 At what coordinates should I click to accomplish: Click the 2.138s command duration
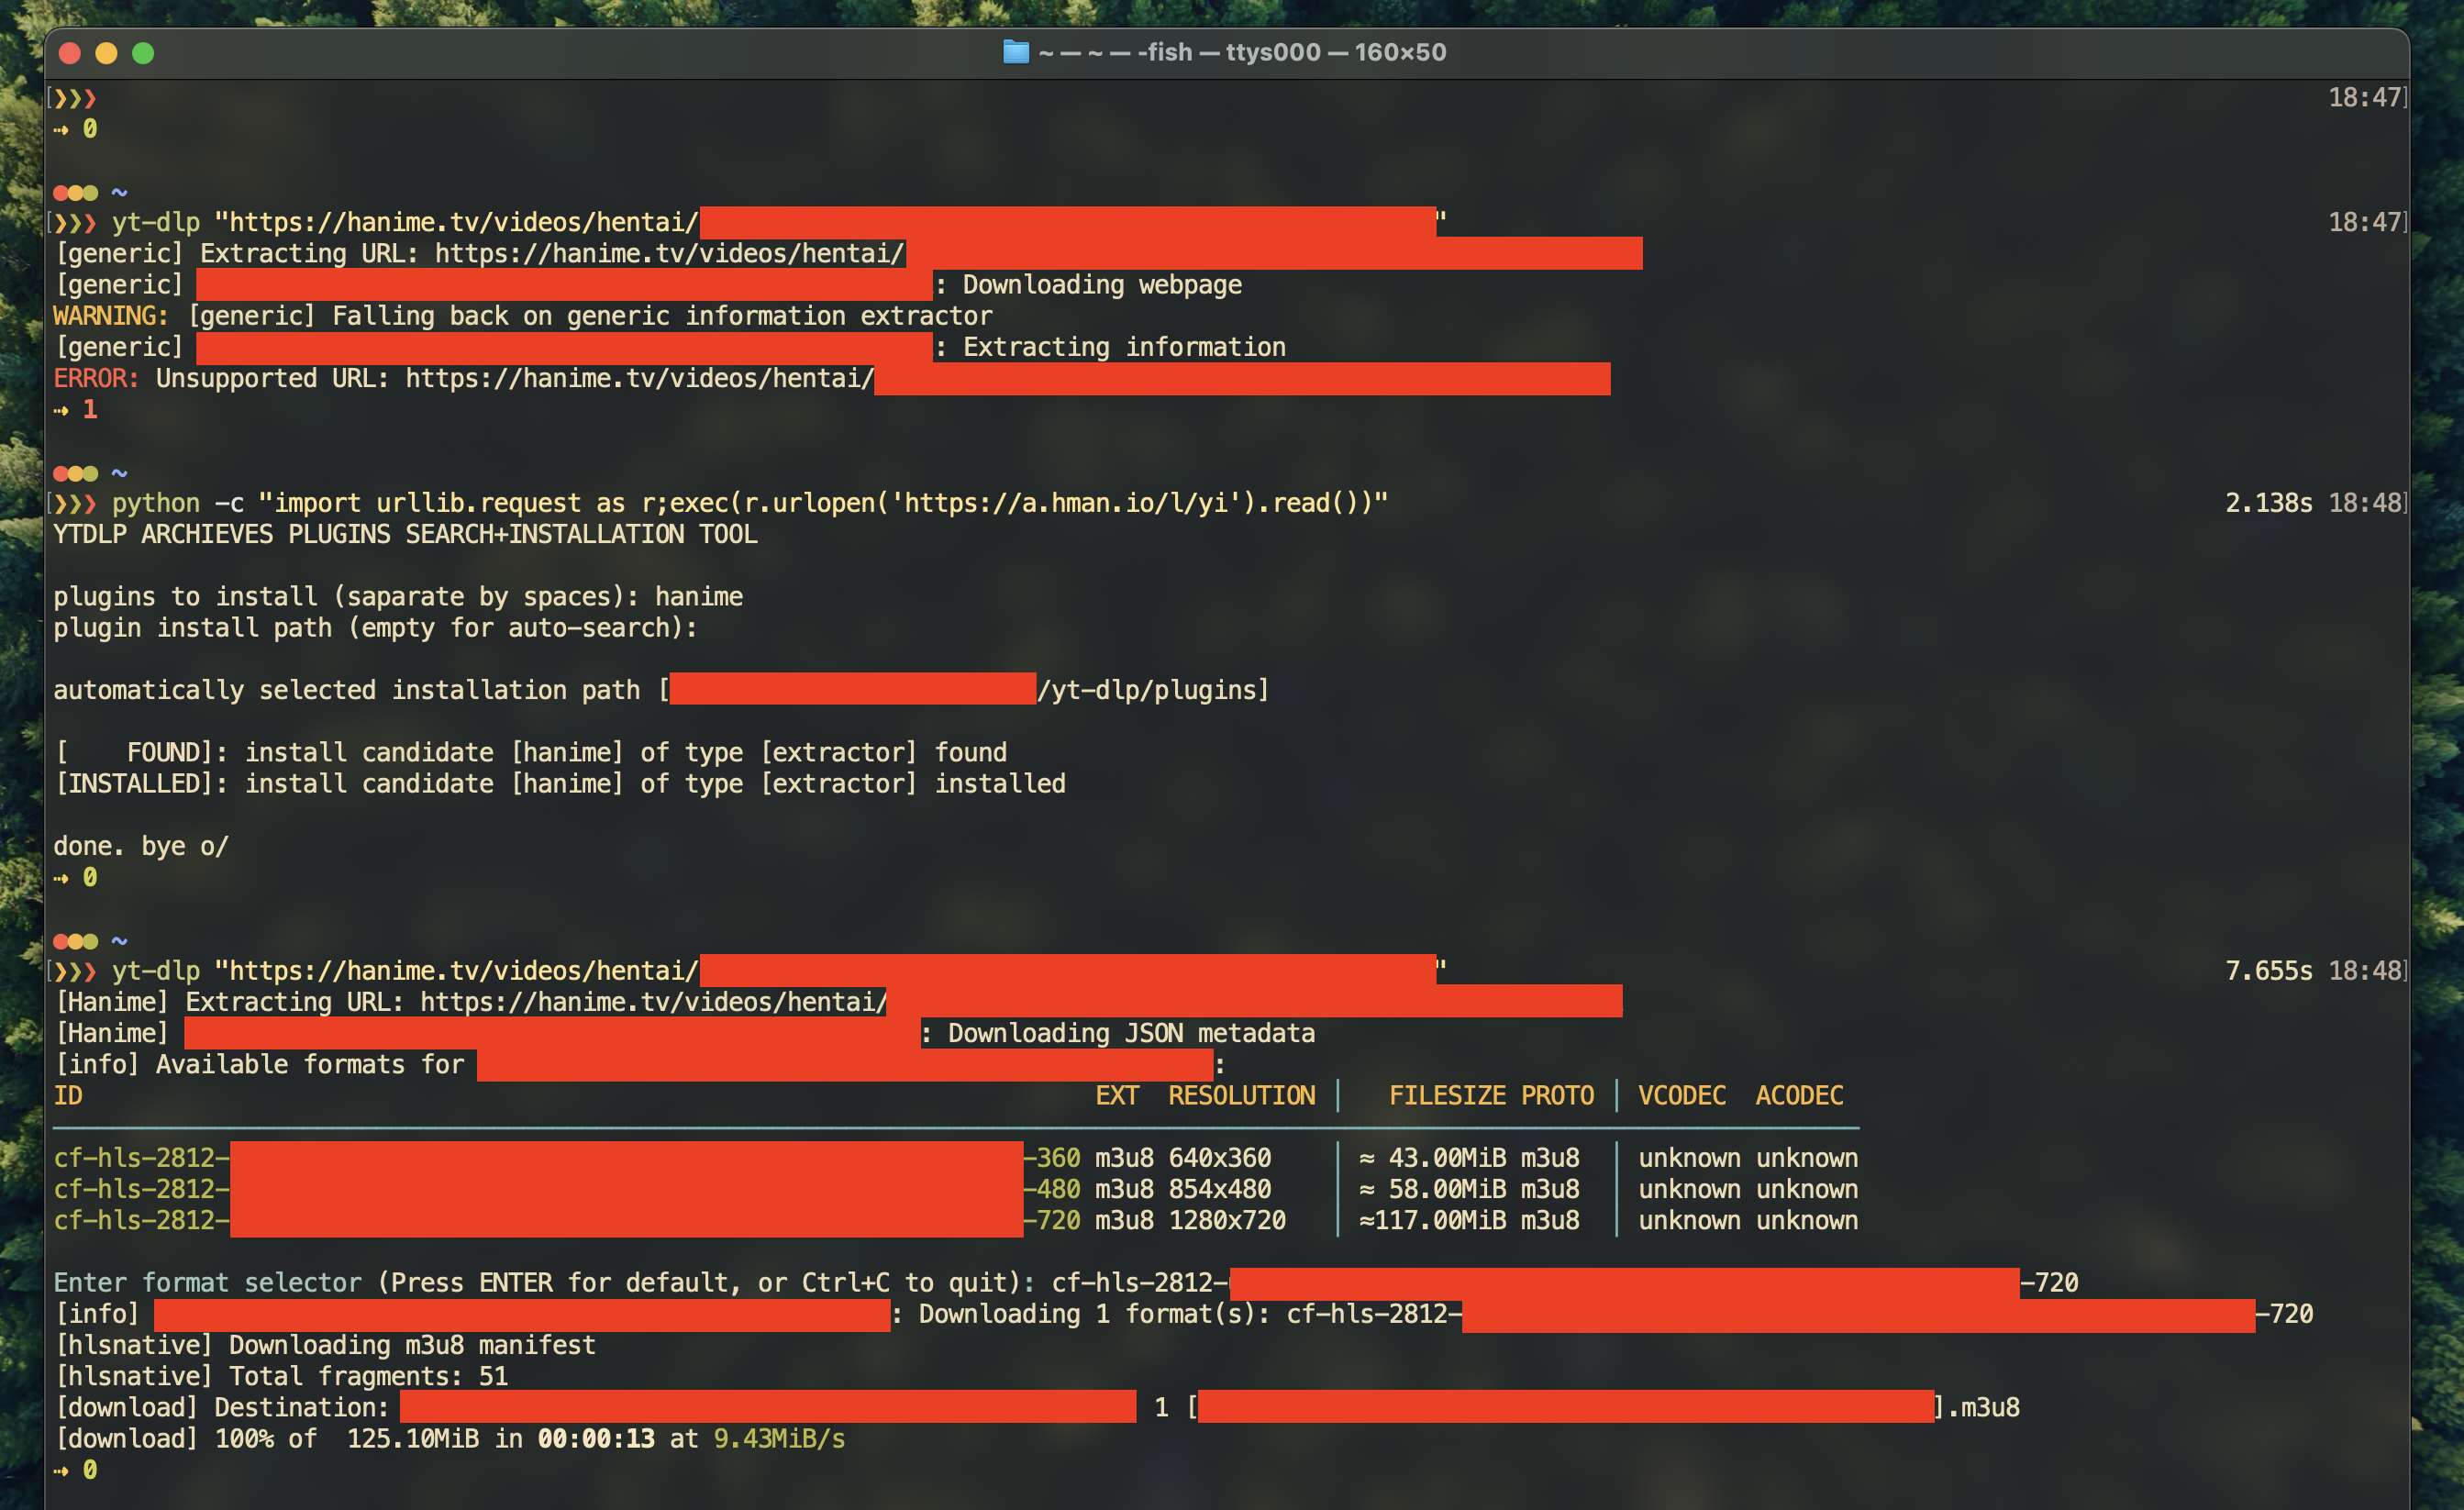(2268, 503)
